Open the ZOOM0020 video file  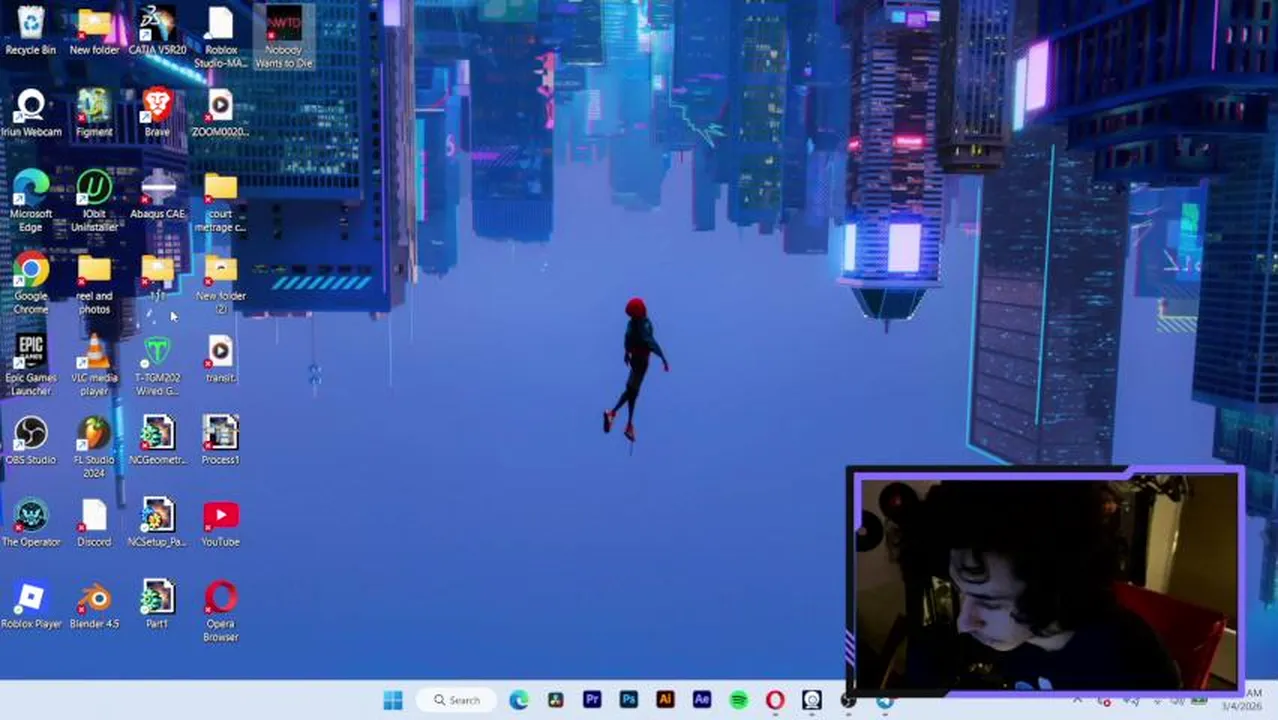pos(221,113)
